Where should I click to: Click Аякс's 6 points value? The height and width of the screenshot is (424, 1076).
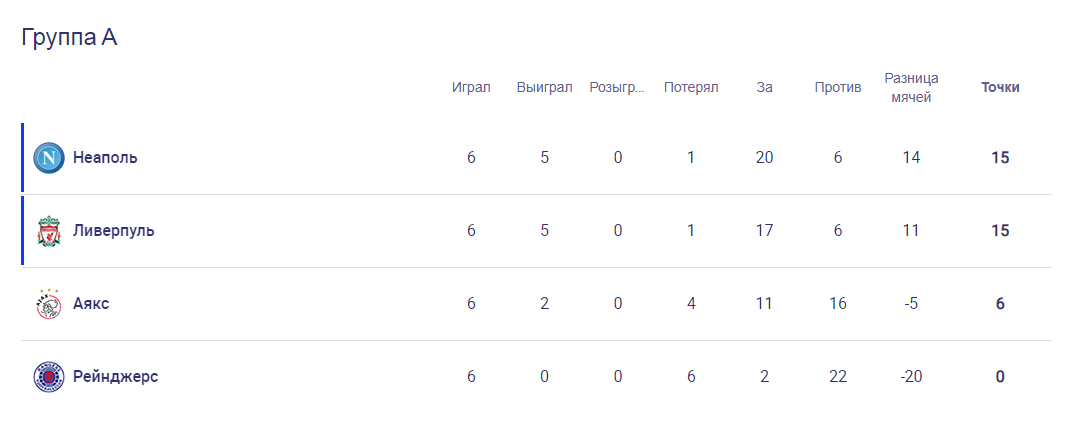click(1000, 304)
